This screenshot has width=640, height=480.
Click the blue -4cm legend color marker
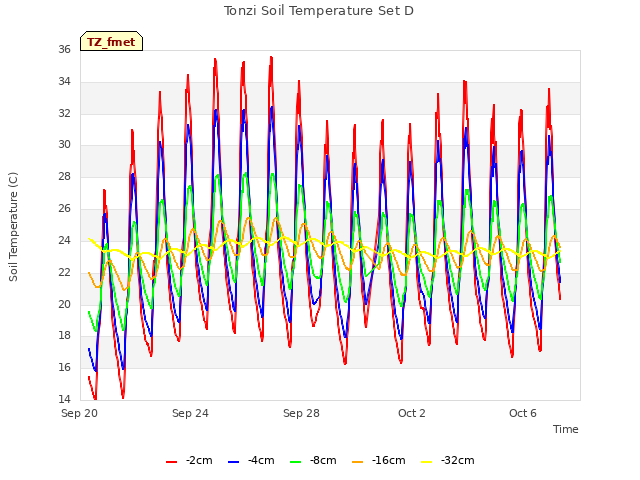tap(233, 462)
